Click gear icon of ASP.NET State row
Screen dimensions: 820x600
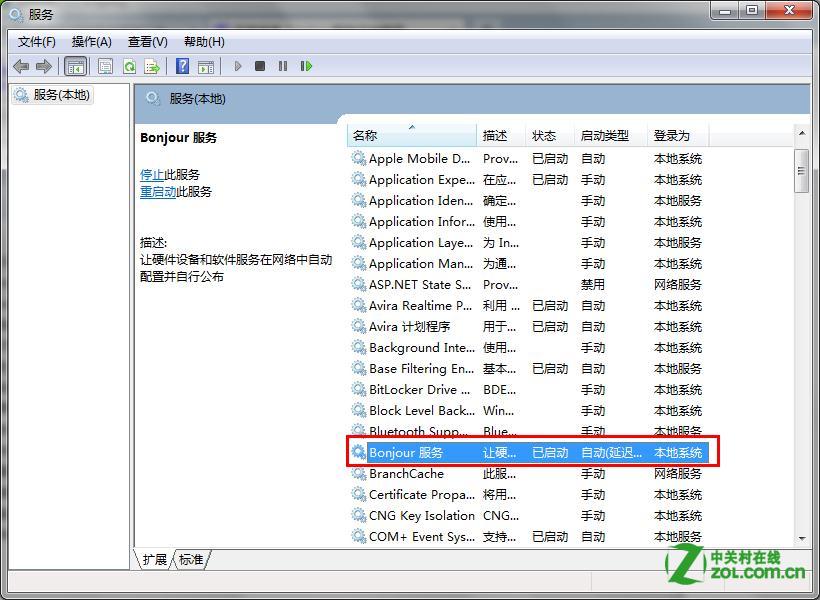click(x=359, y=284)
